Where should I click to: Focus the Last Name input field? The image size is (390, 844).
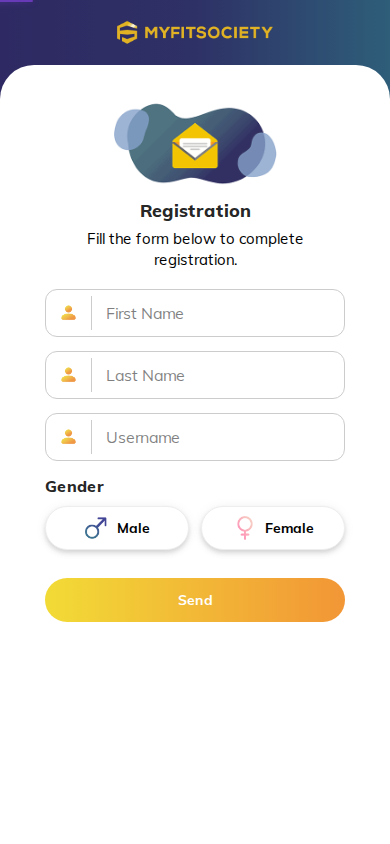coord(195,375)
